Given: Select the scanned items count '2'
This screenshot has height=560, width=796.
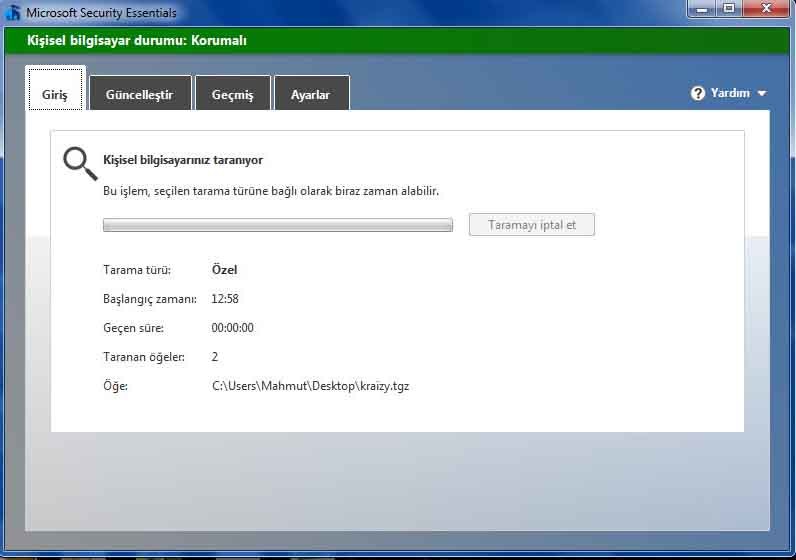Looking at the screenshot, I should tap(215, 357).
